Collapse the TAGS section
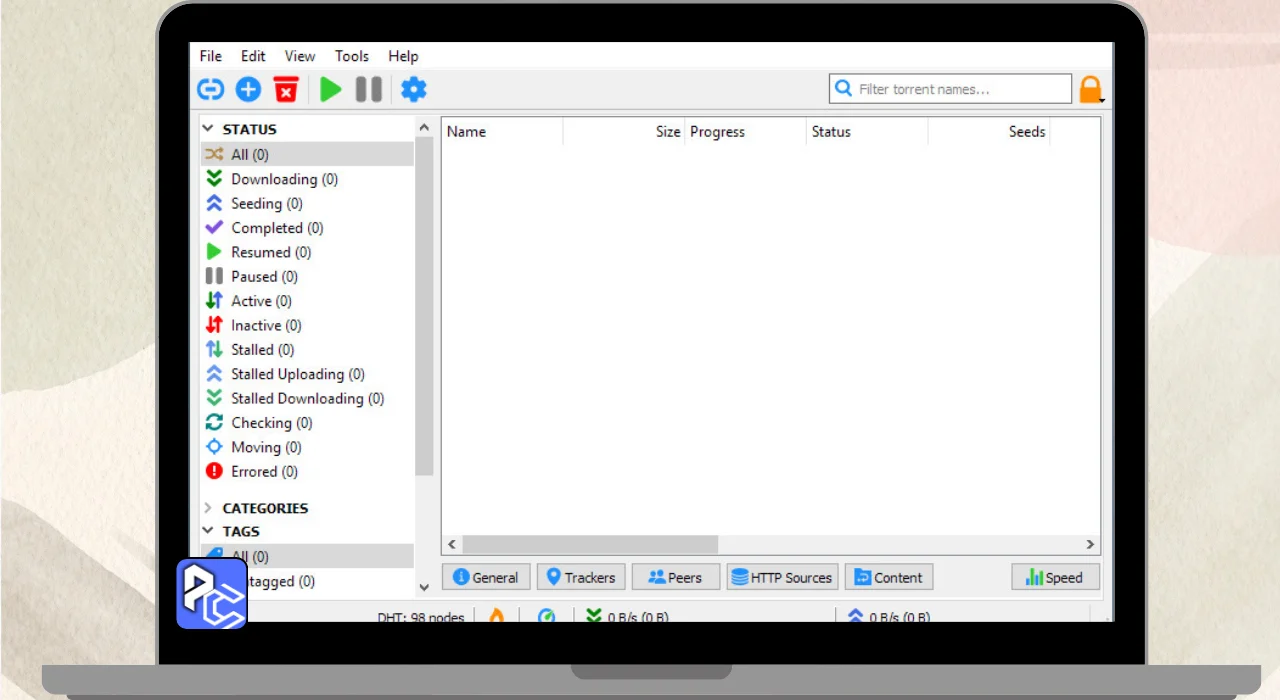Screen dimensions: 1280x700 (x=208, y=532)
